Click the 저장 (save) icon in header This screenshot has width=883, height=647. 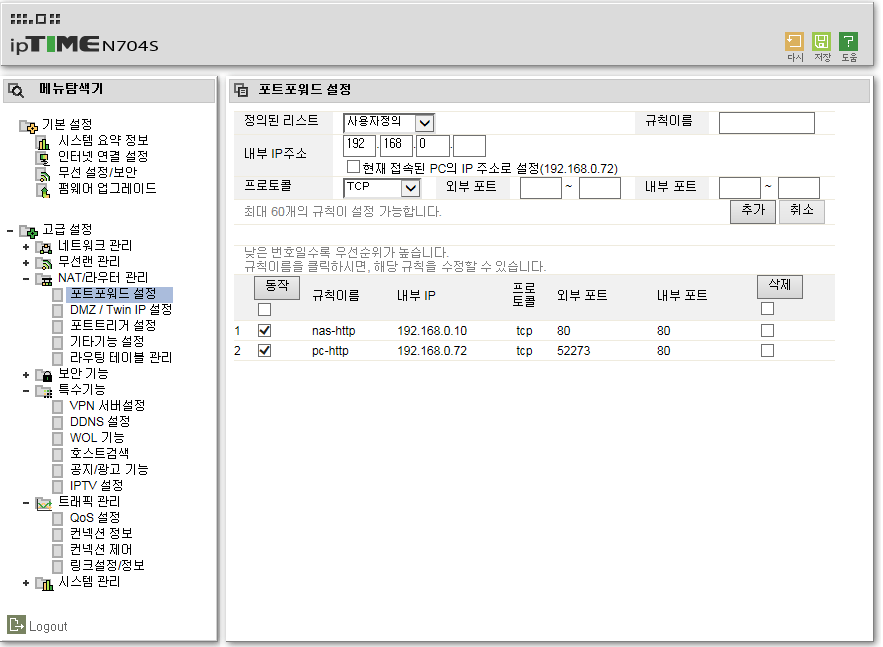coord(821,42)
